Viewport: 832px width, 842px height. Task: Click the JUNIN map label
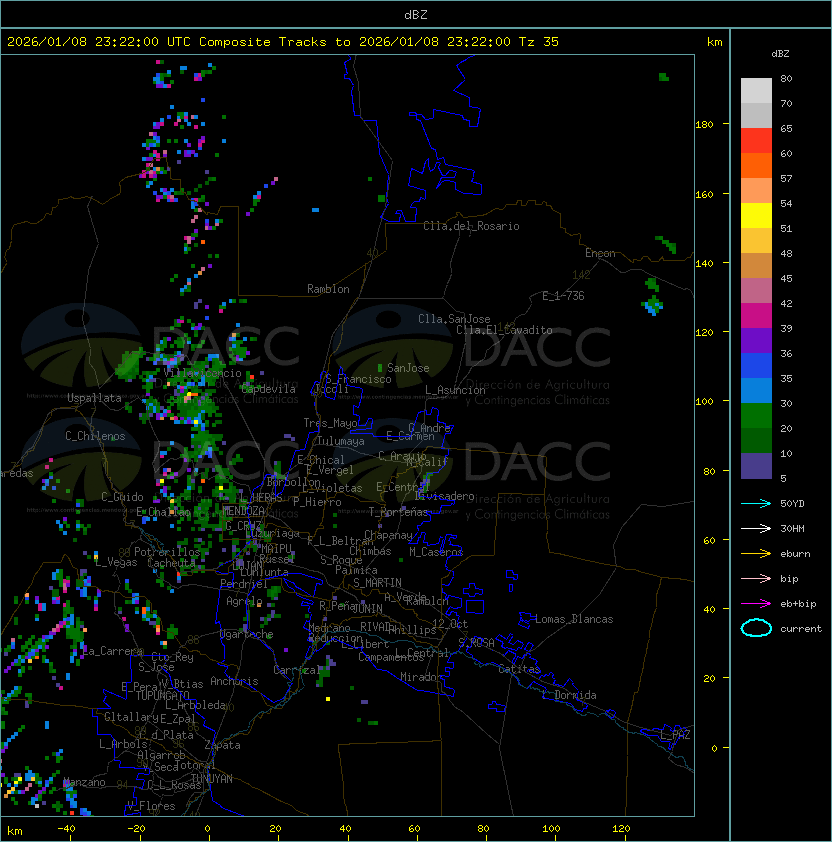(x=368, y=608)
